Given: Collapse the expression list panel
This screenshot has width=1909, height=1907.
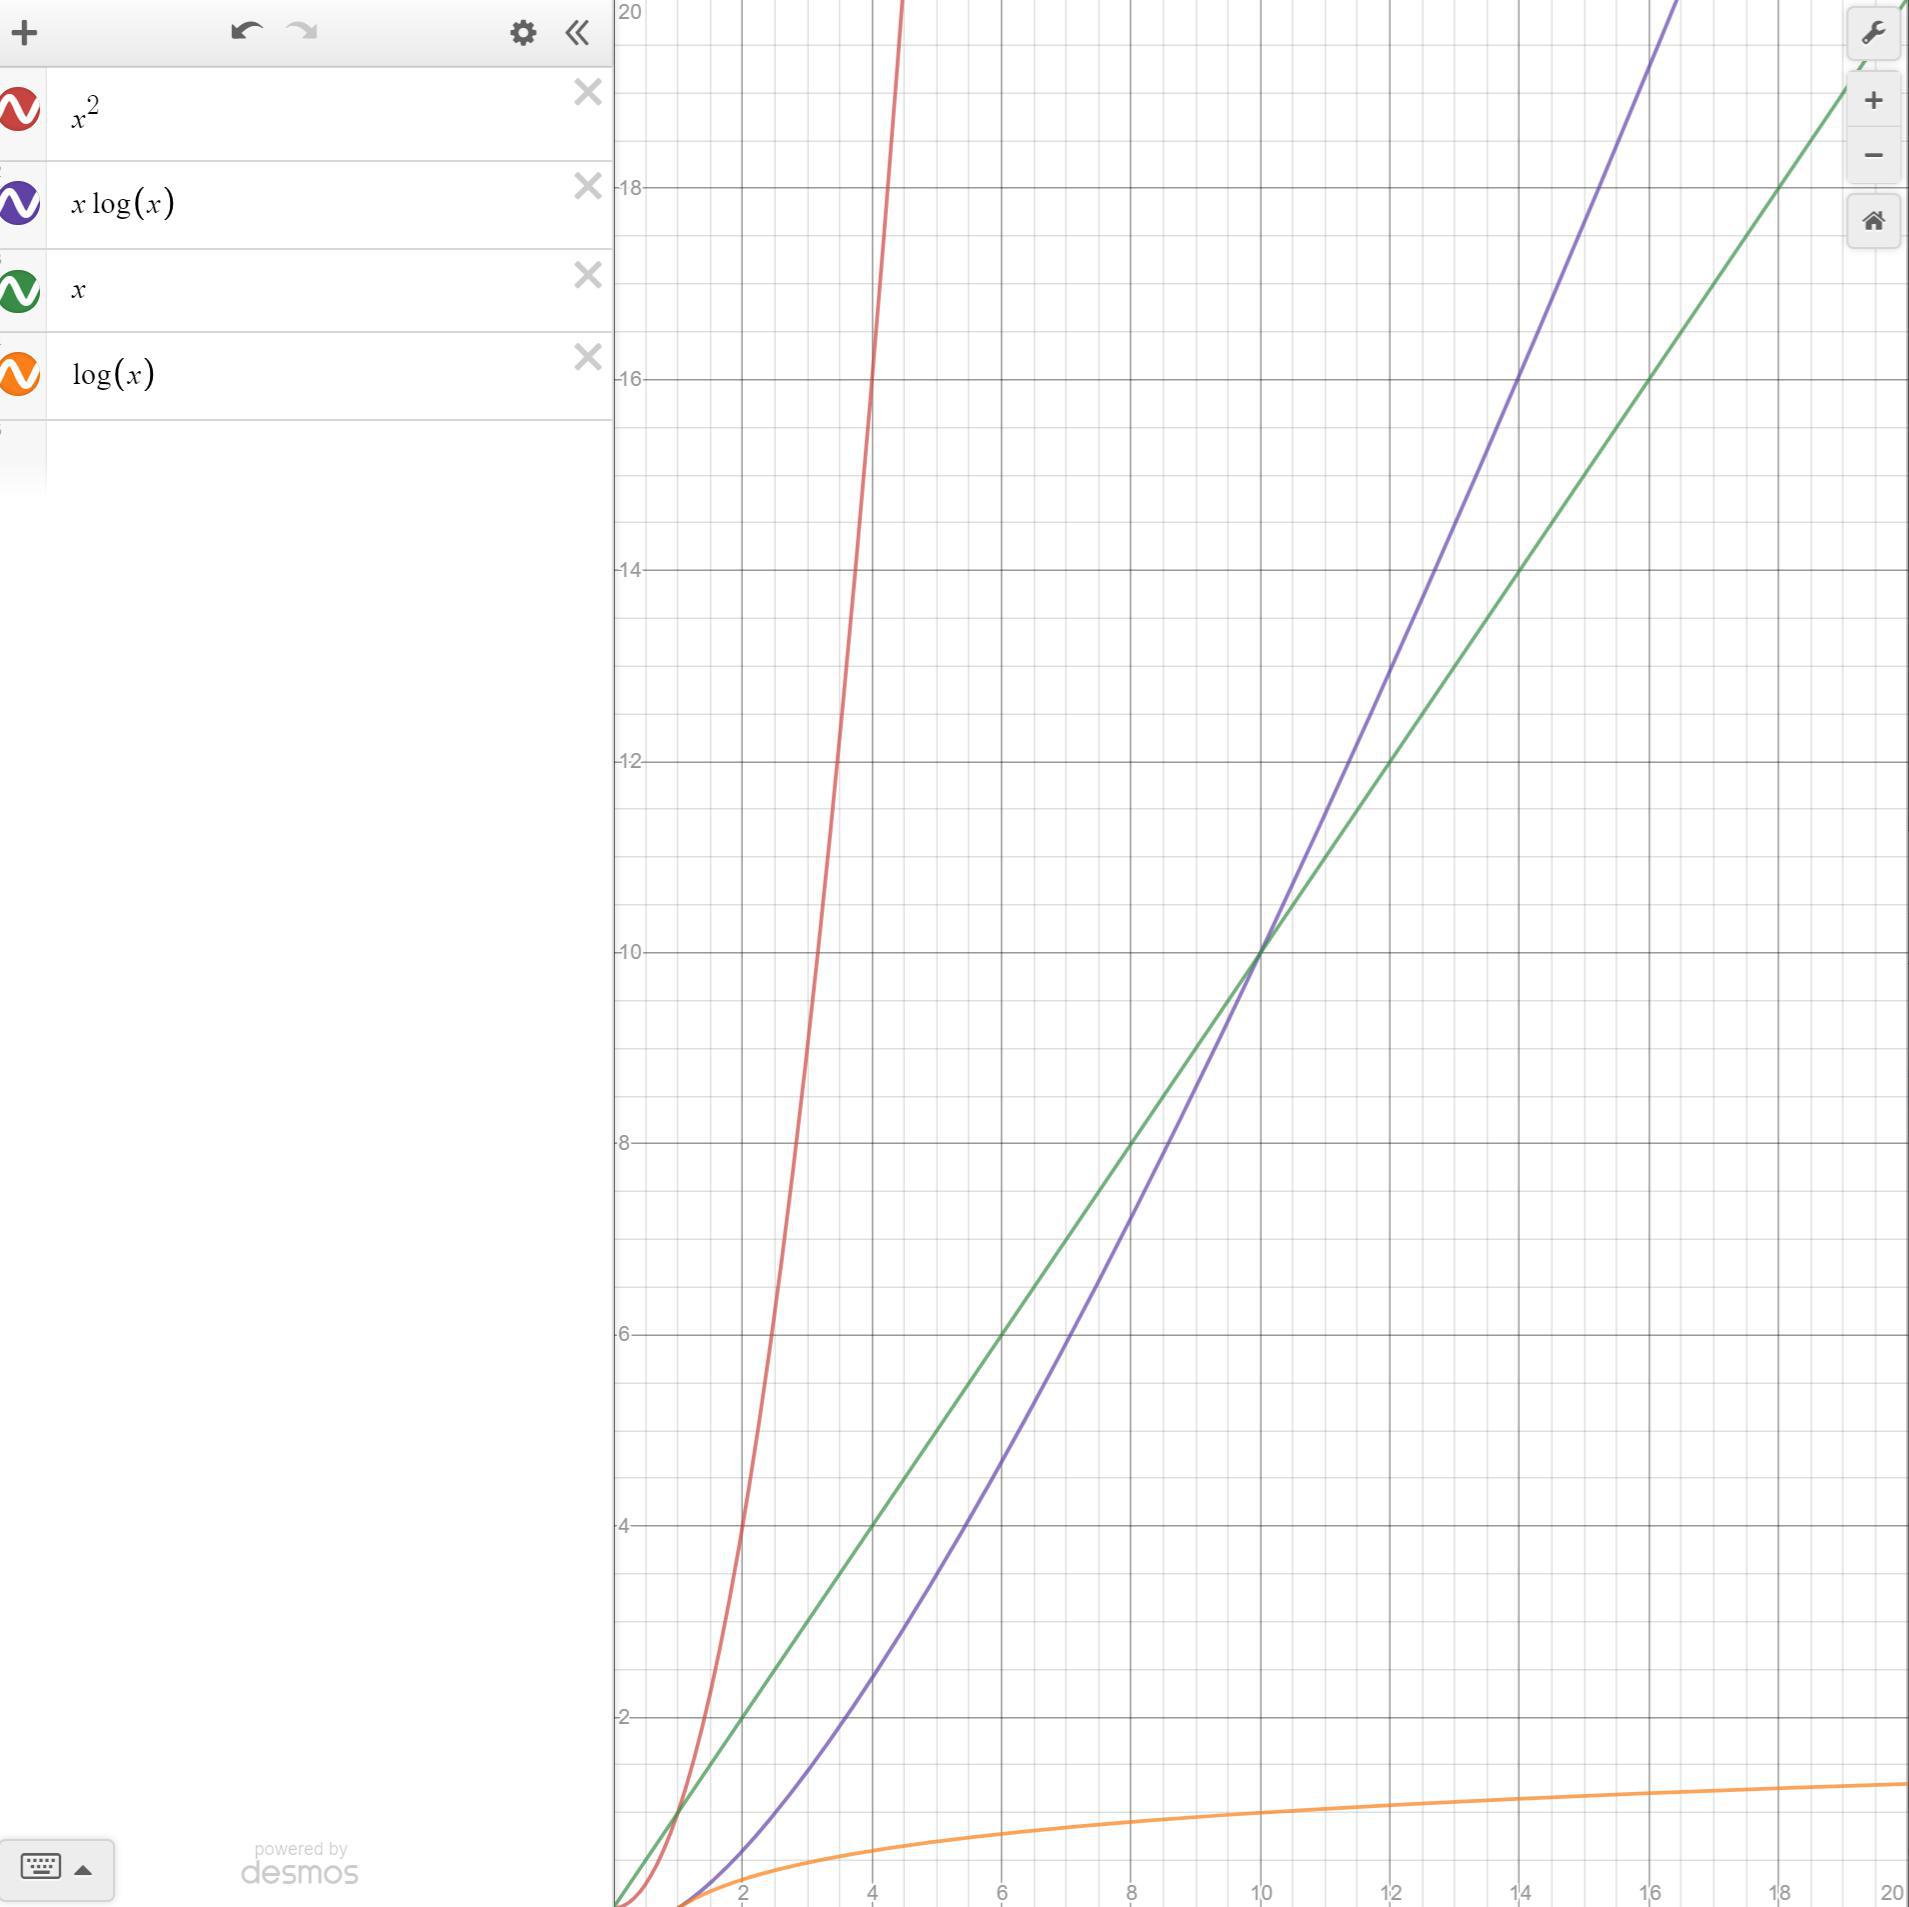Looking at the screenshot, I should tap(577, 33).
